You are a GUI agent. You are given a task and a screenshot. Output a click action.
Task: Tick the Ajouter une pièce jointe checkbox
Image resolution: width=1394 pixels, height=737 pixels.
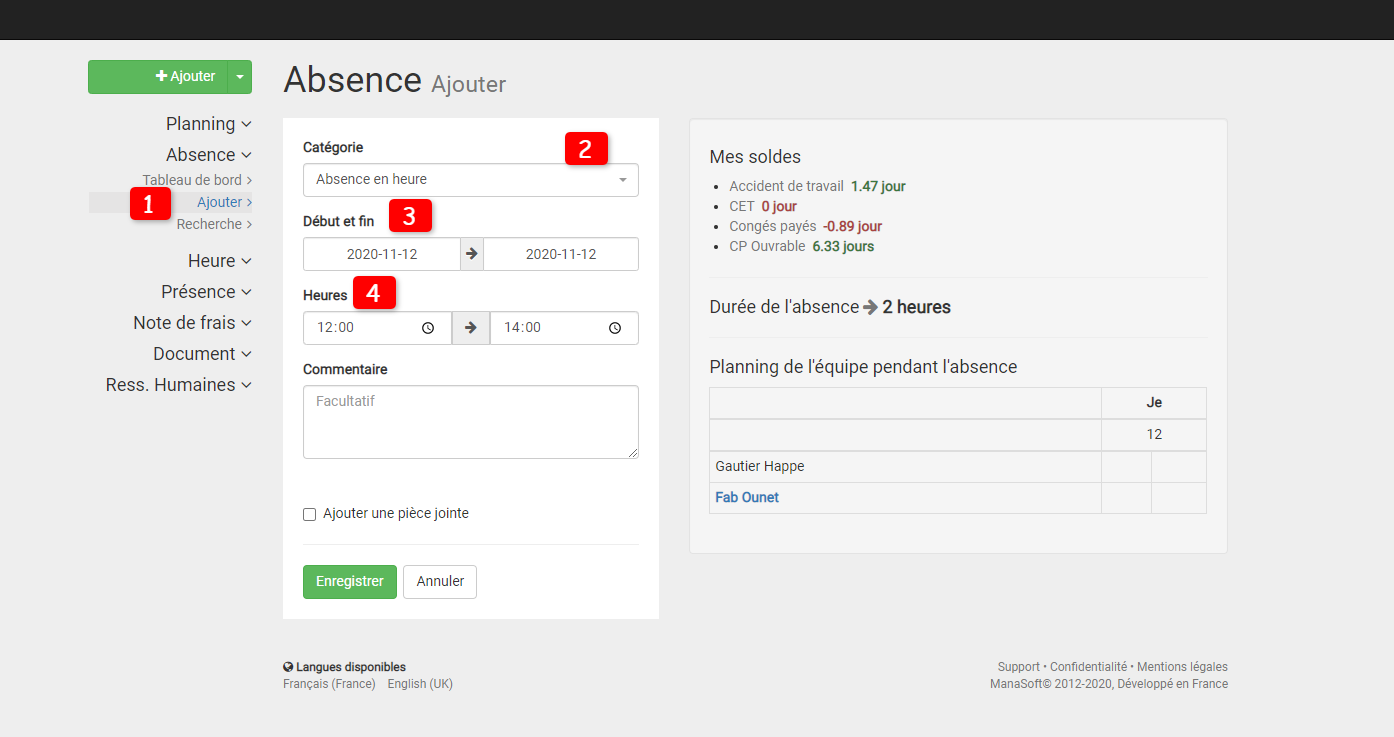[310, 514]
